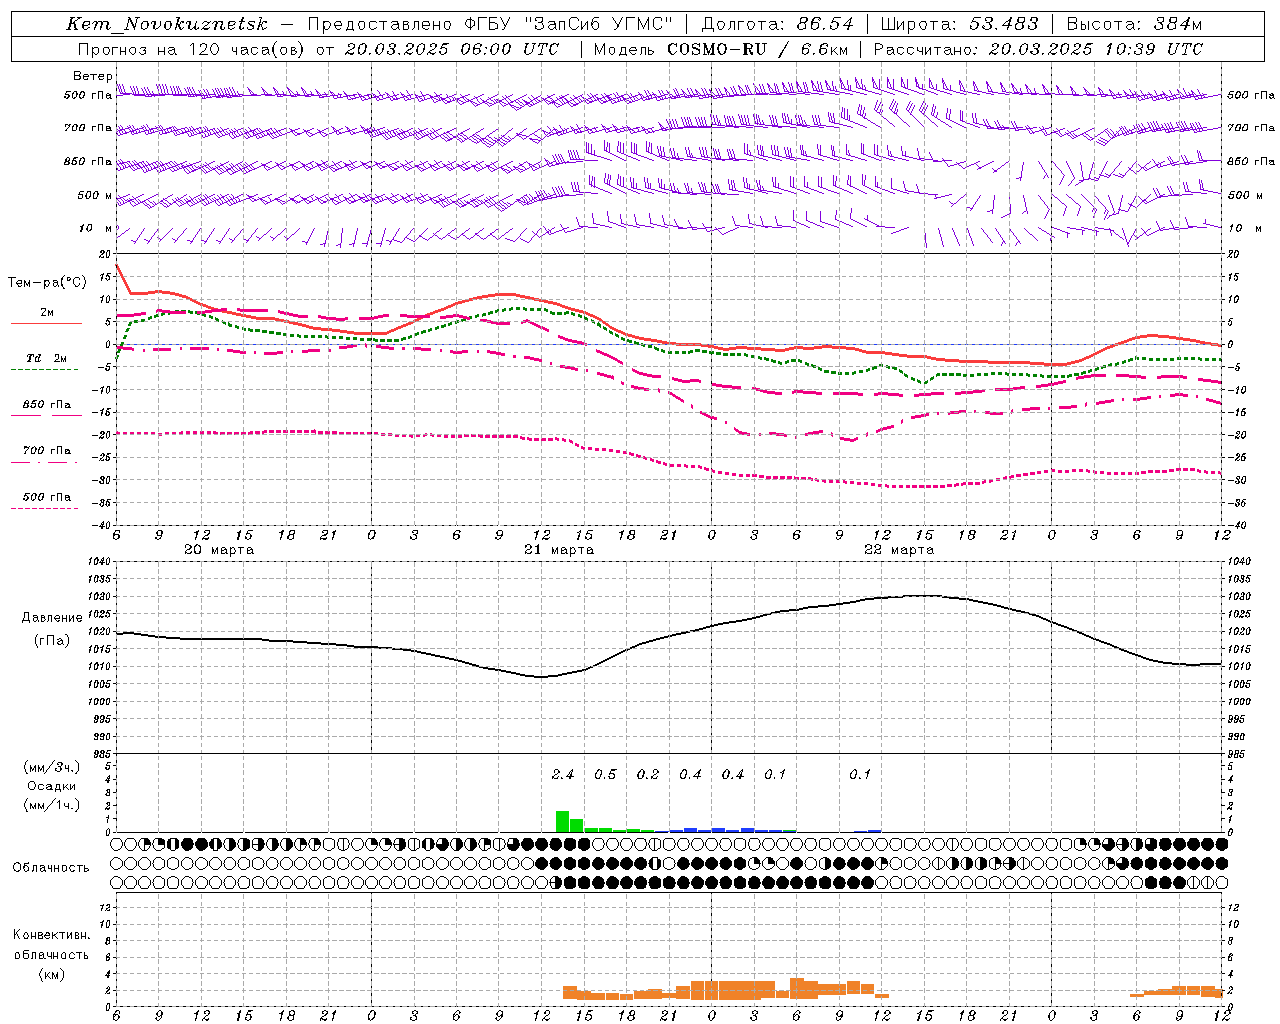Click the '2.4' precipitation amount value

click(563, 775)
